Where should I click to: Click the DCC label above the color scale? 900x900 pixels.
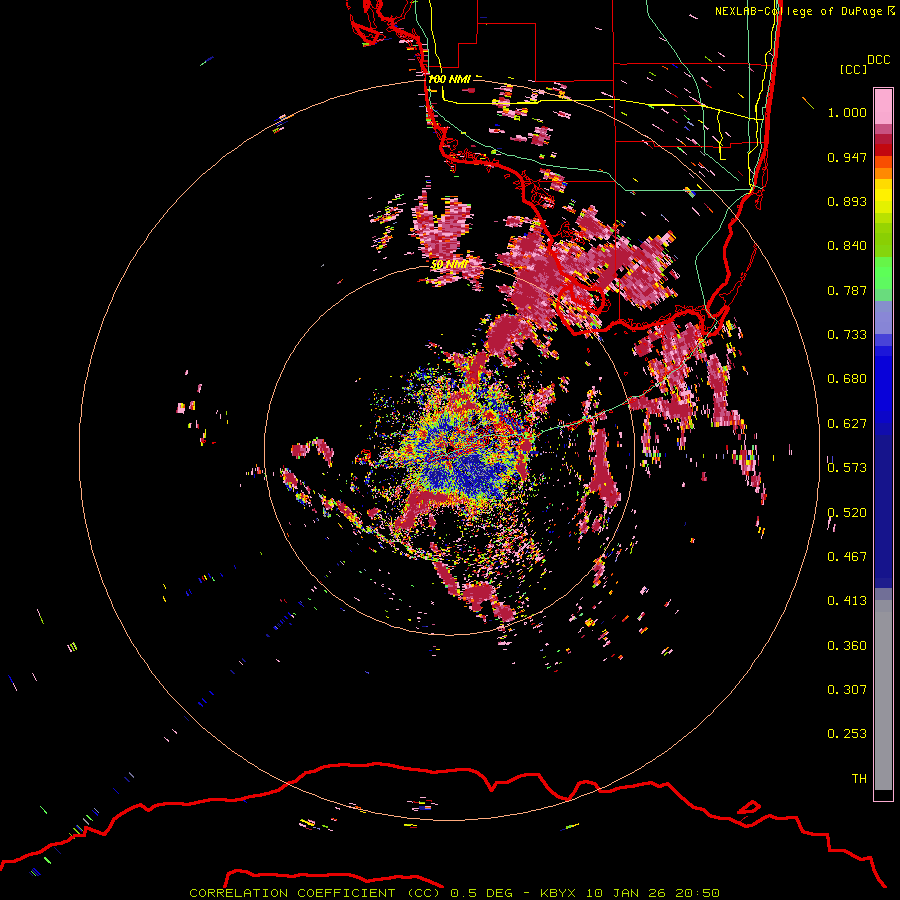point(878,60)
